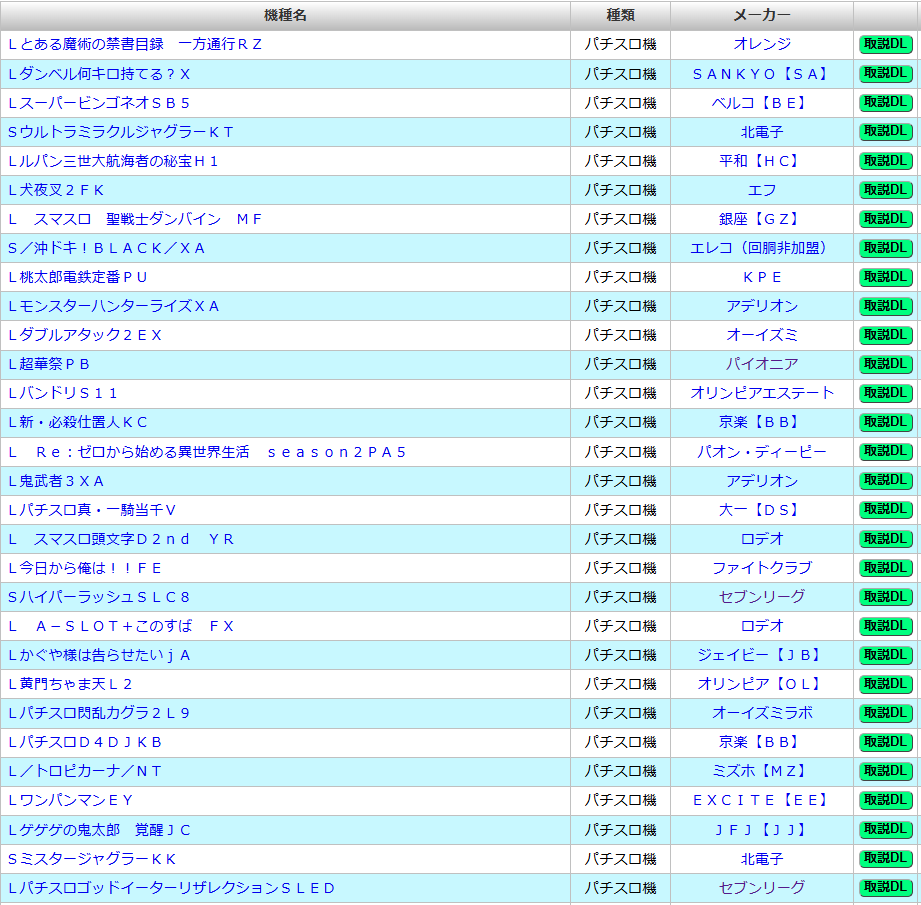The image size is (921, 905).
Task: Select the オーイズミラボ maker link
Action: coord(762,714)
